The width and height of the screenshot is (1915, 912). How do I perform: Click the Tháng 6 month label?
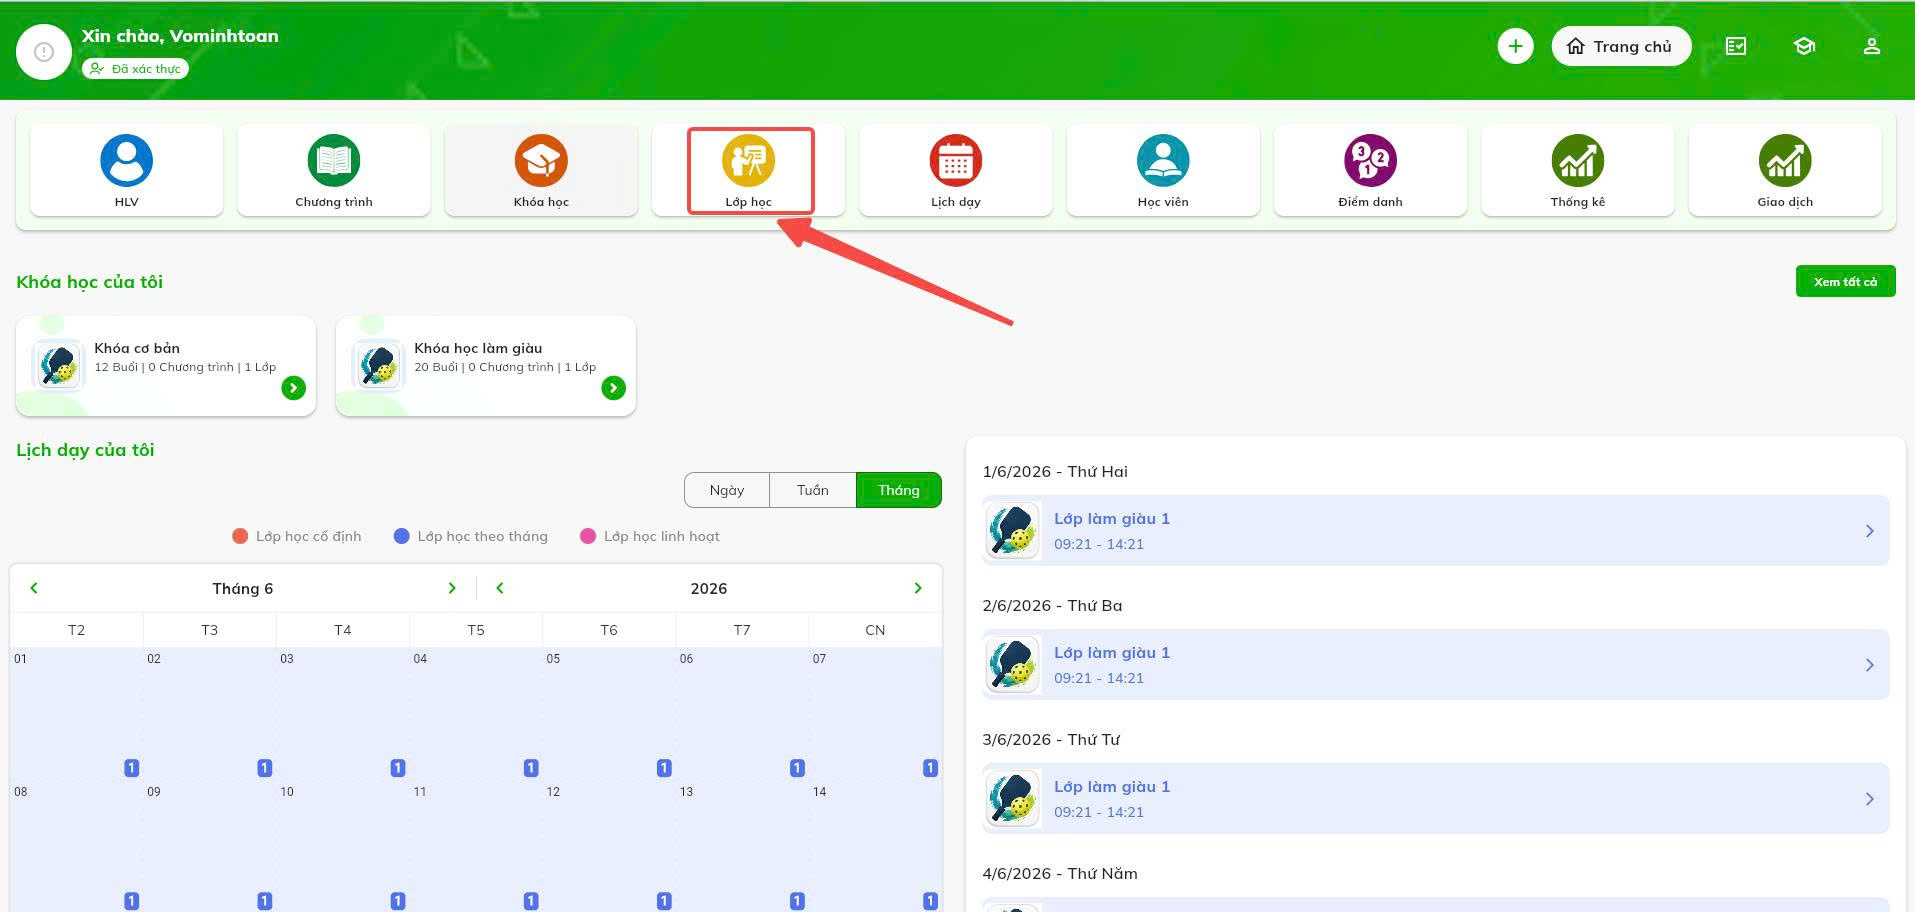[x=242, y=589]
